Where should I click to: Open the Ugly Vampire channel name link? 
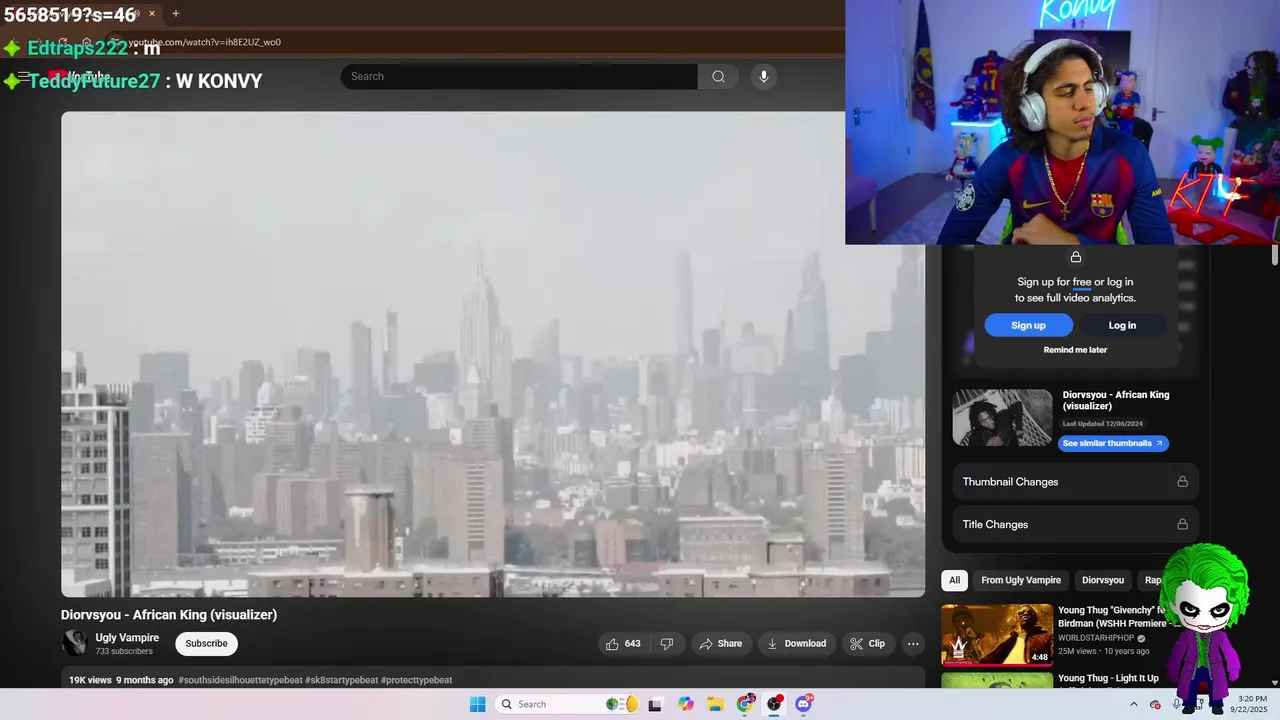point(127,638)
